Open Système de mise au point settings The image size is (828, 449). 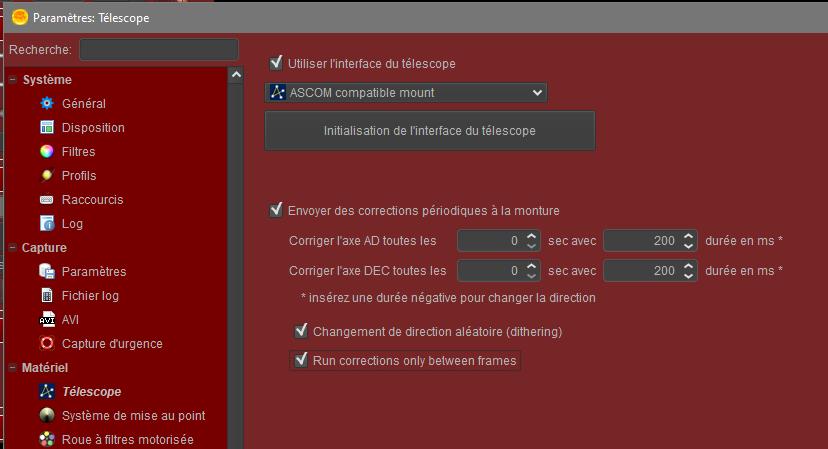[x=133, y=416]
